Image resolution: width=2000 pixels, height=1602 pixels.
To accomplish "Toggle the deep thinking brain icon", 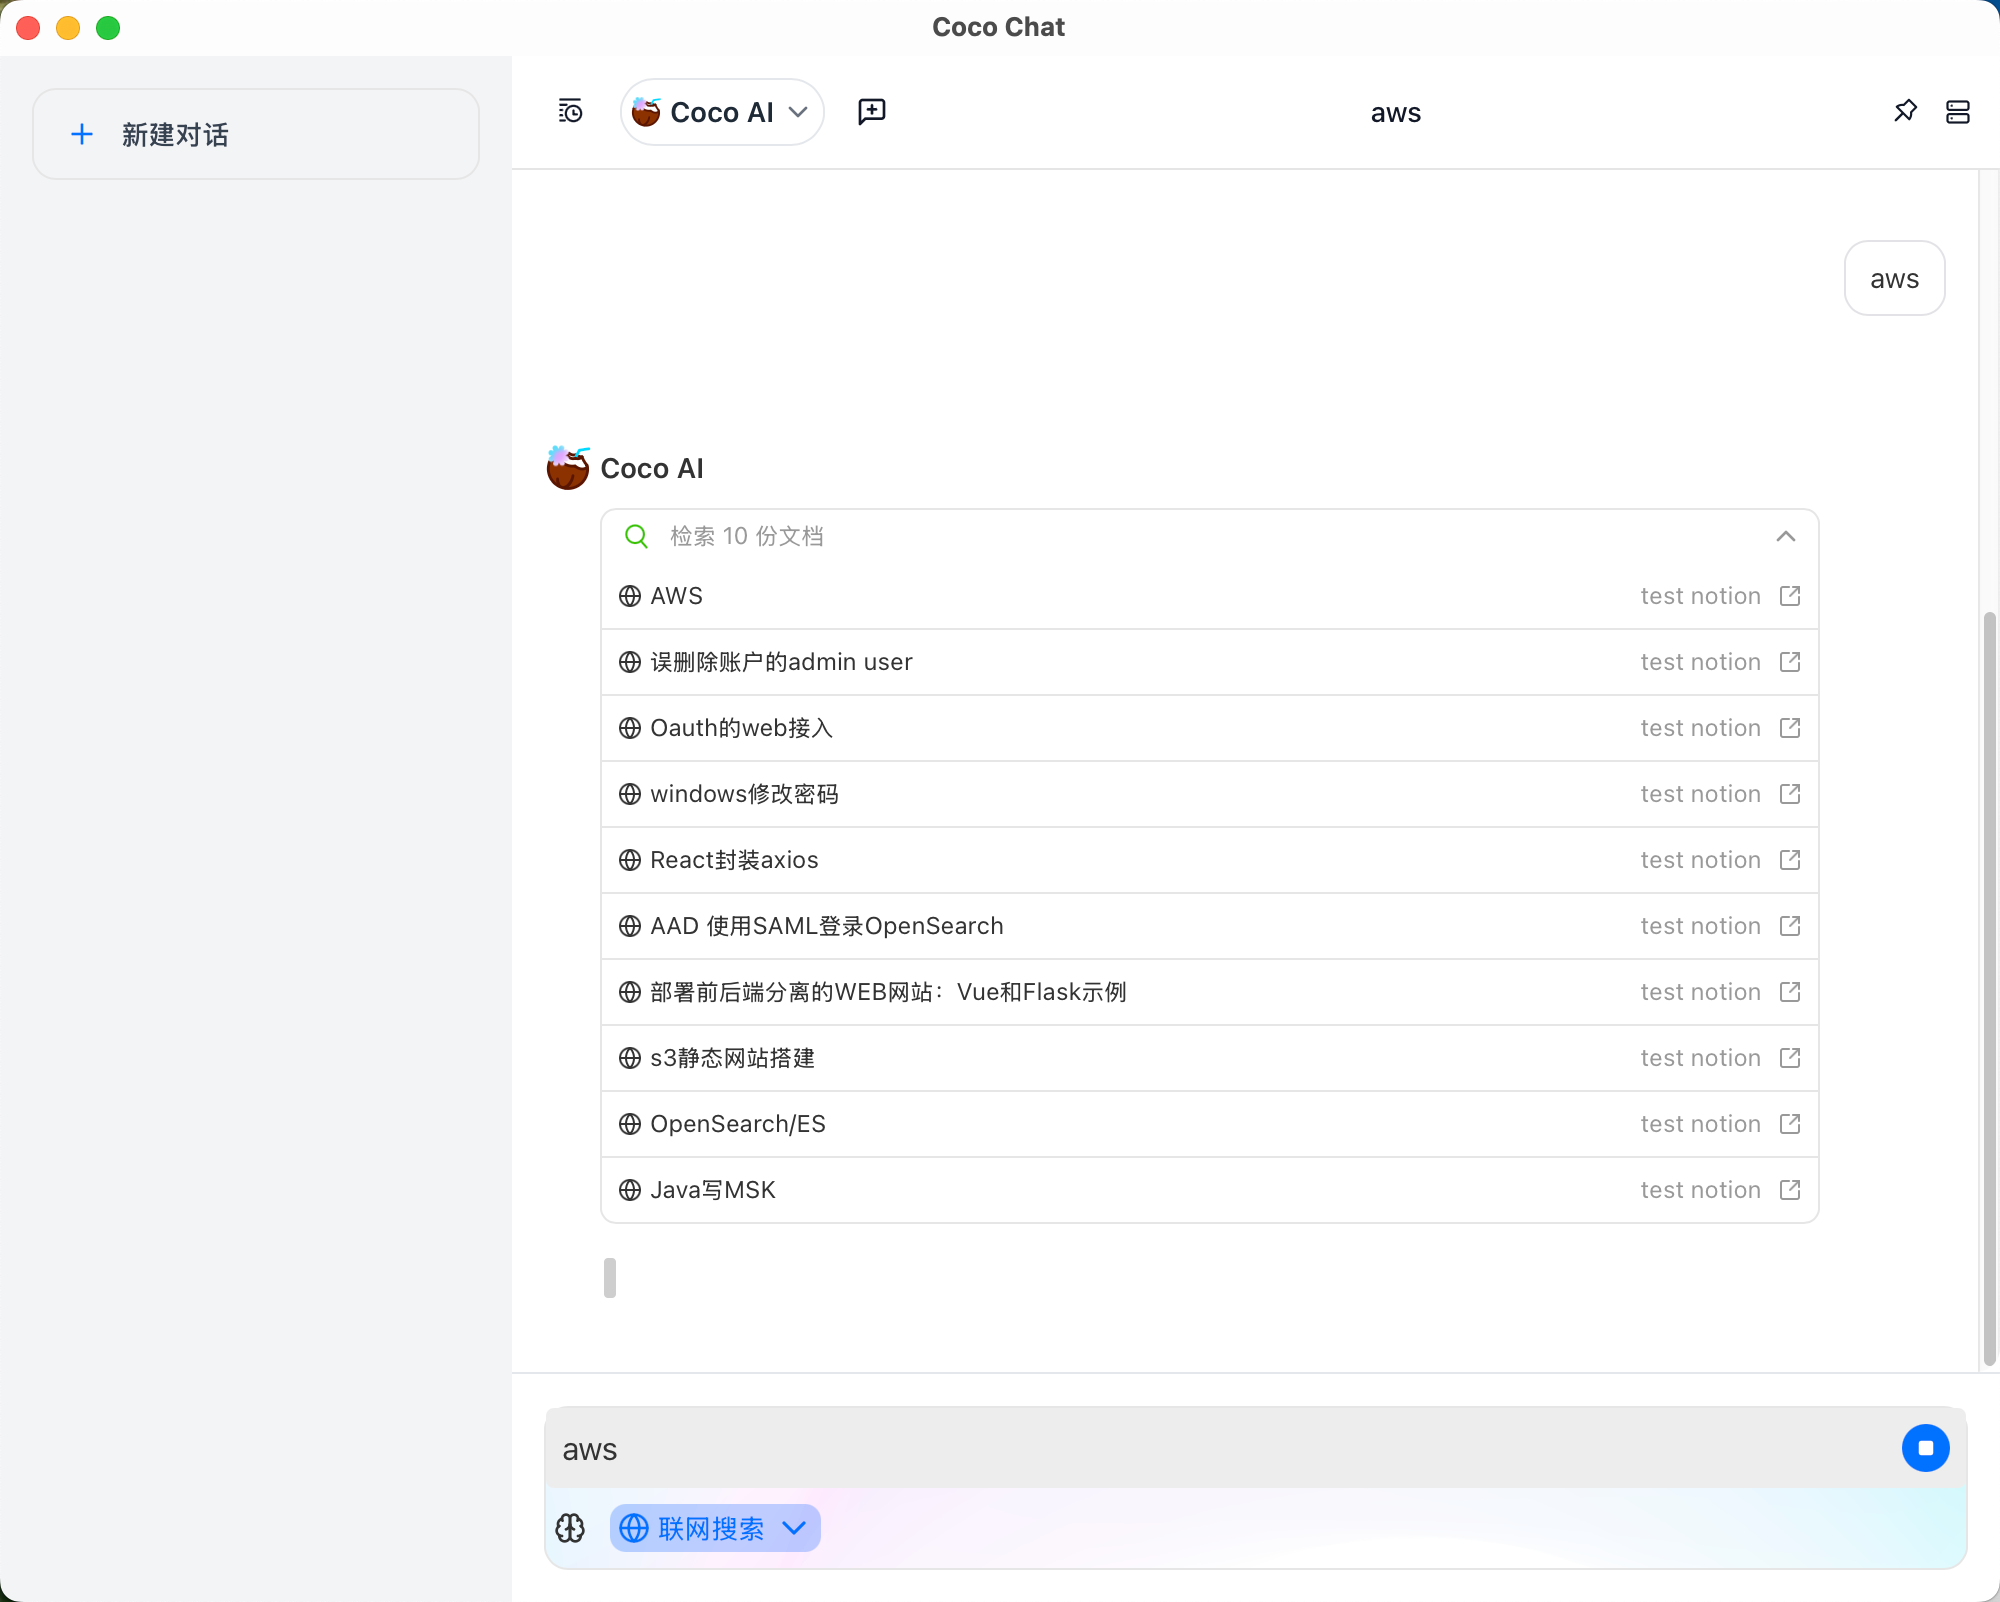I will coord(570,1528).
